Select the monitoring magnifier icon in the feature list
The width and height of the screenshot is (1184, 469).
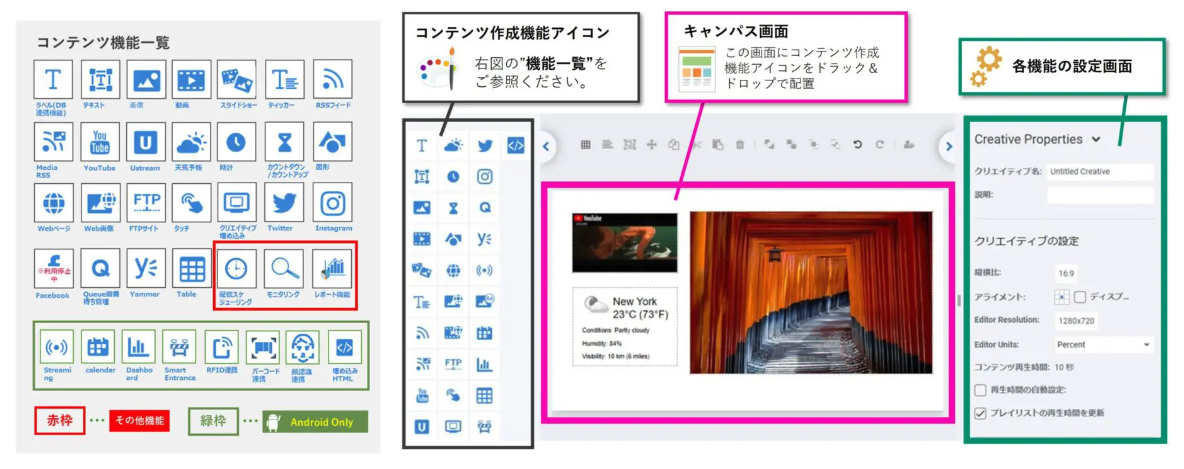(283, 269)
